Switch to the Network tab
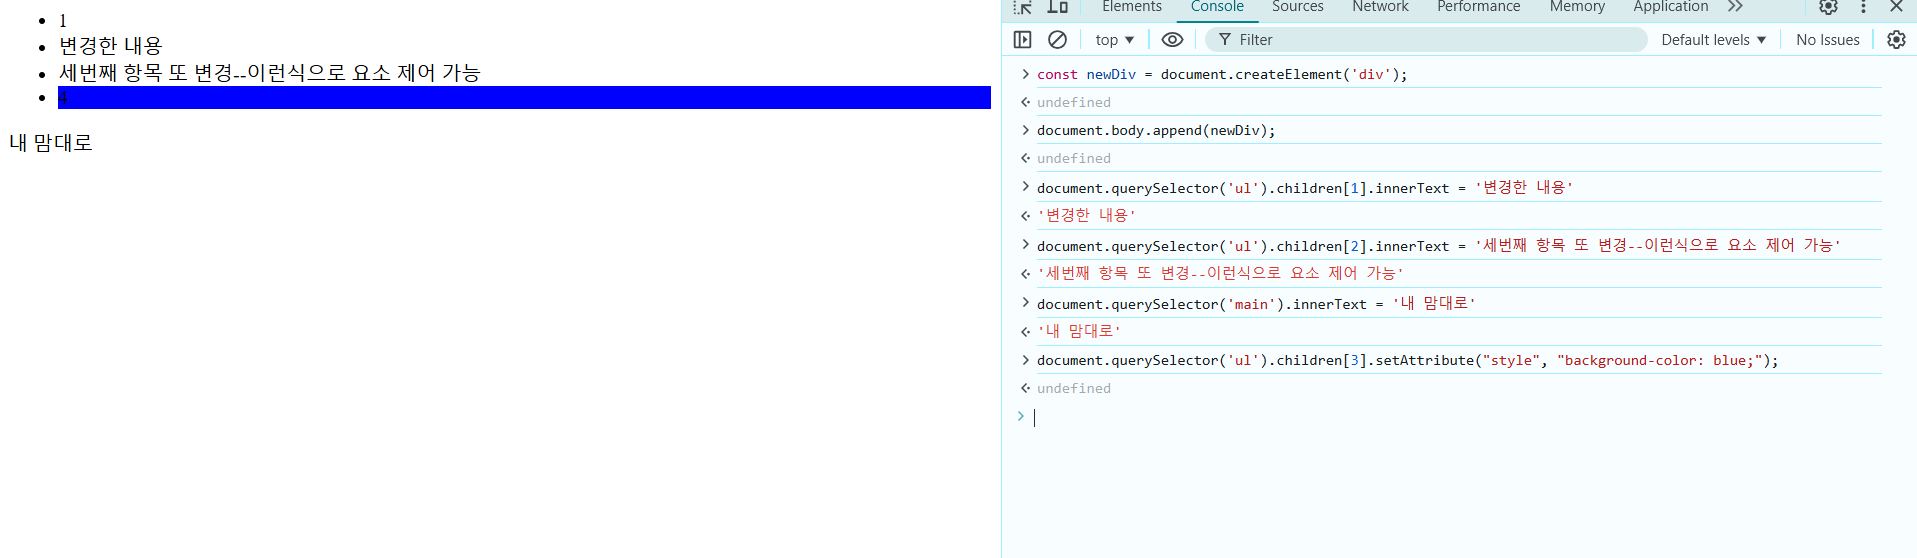The width and height of the screenshot is (1917, 558). tap(1380, 7)
